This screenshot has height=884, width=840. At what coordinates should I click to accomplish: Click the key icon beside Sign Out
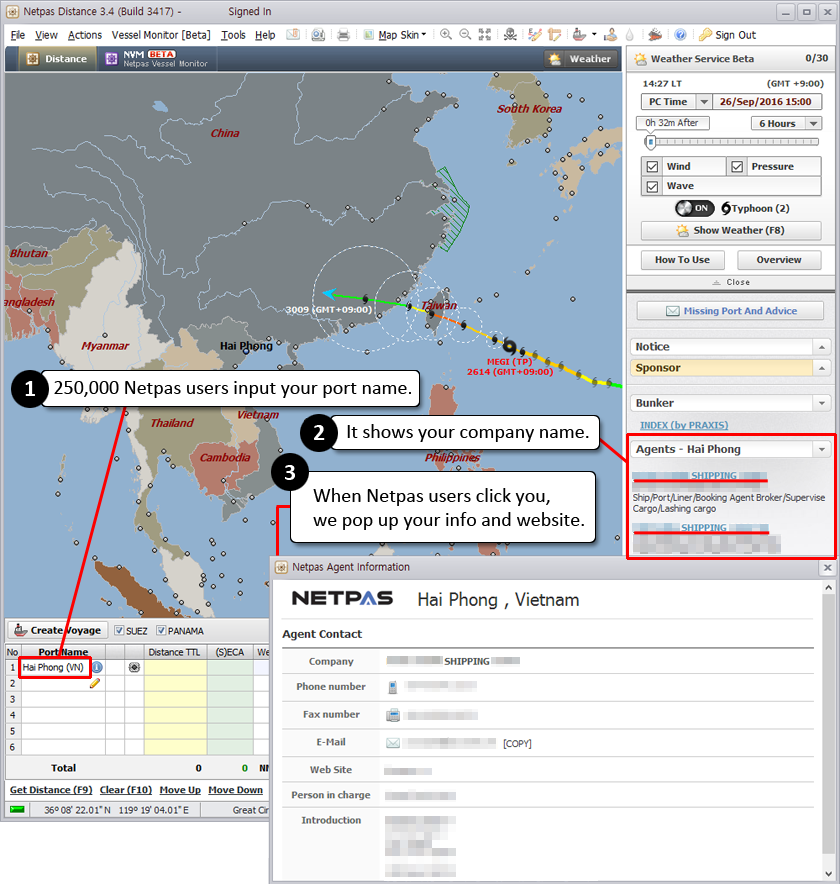(705, 35)
